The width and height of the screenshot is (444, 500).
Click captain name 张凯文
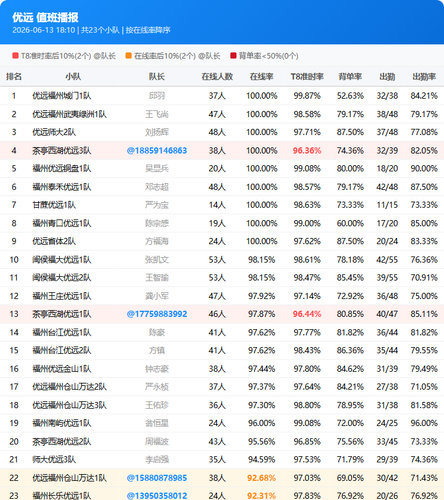(x=157, y=260)
